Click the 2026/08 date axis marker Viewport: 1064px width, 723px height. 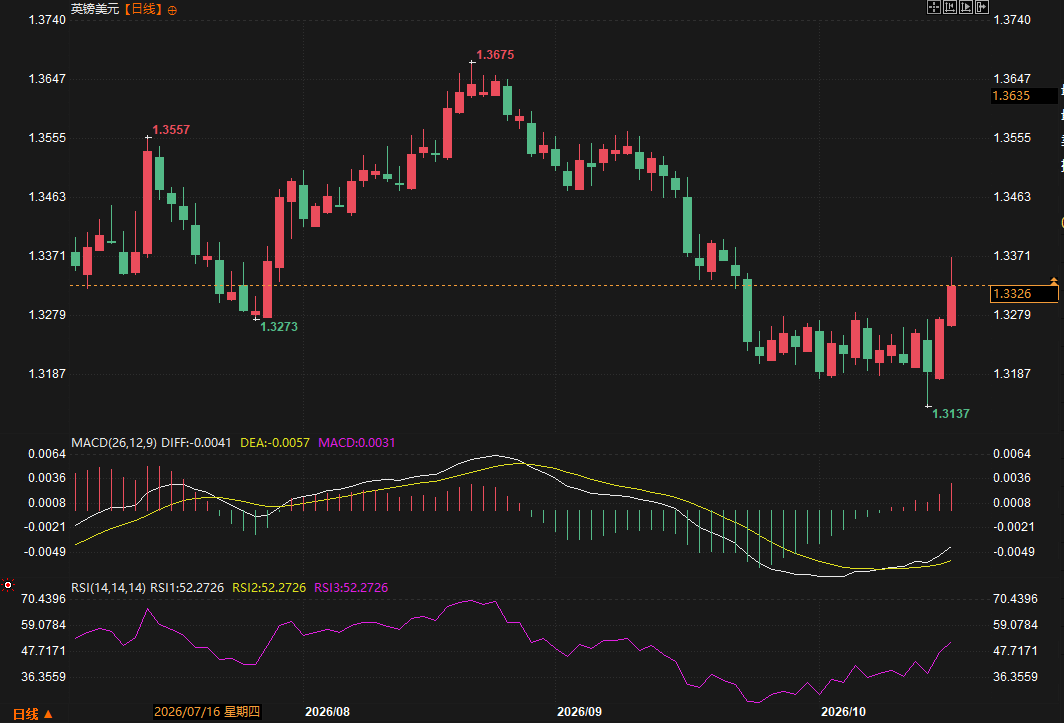(327, 711)
